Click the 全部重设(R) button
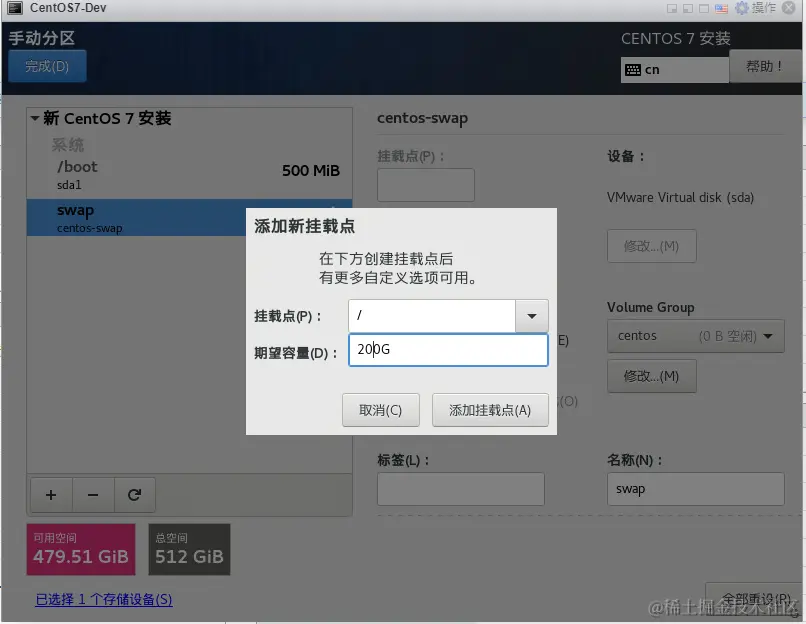806x624 pixels. [x=755, y=599]
